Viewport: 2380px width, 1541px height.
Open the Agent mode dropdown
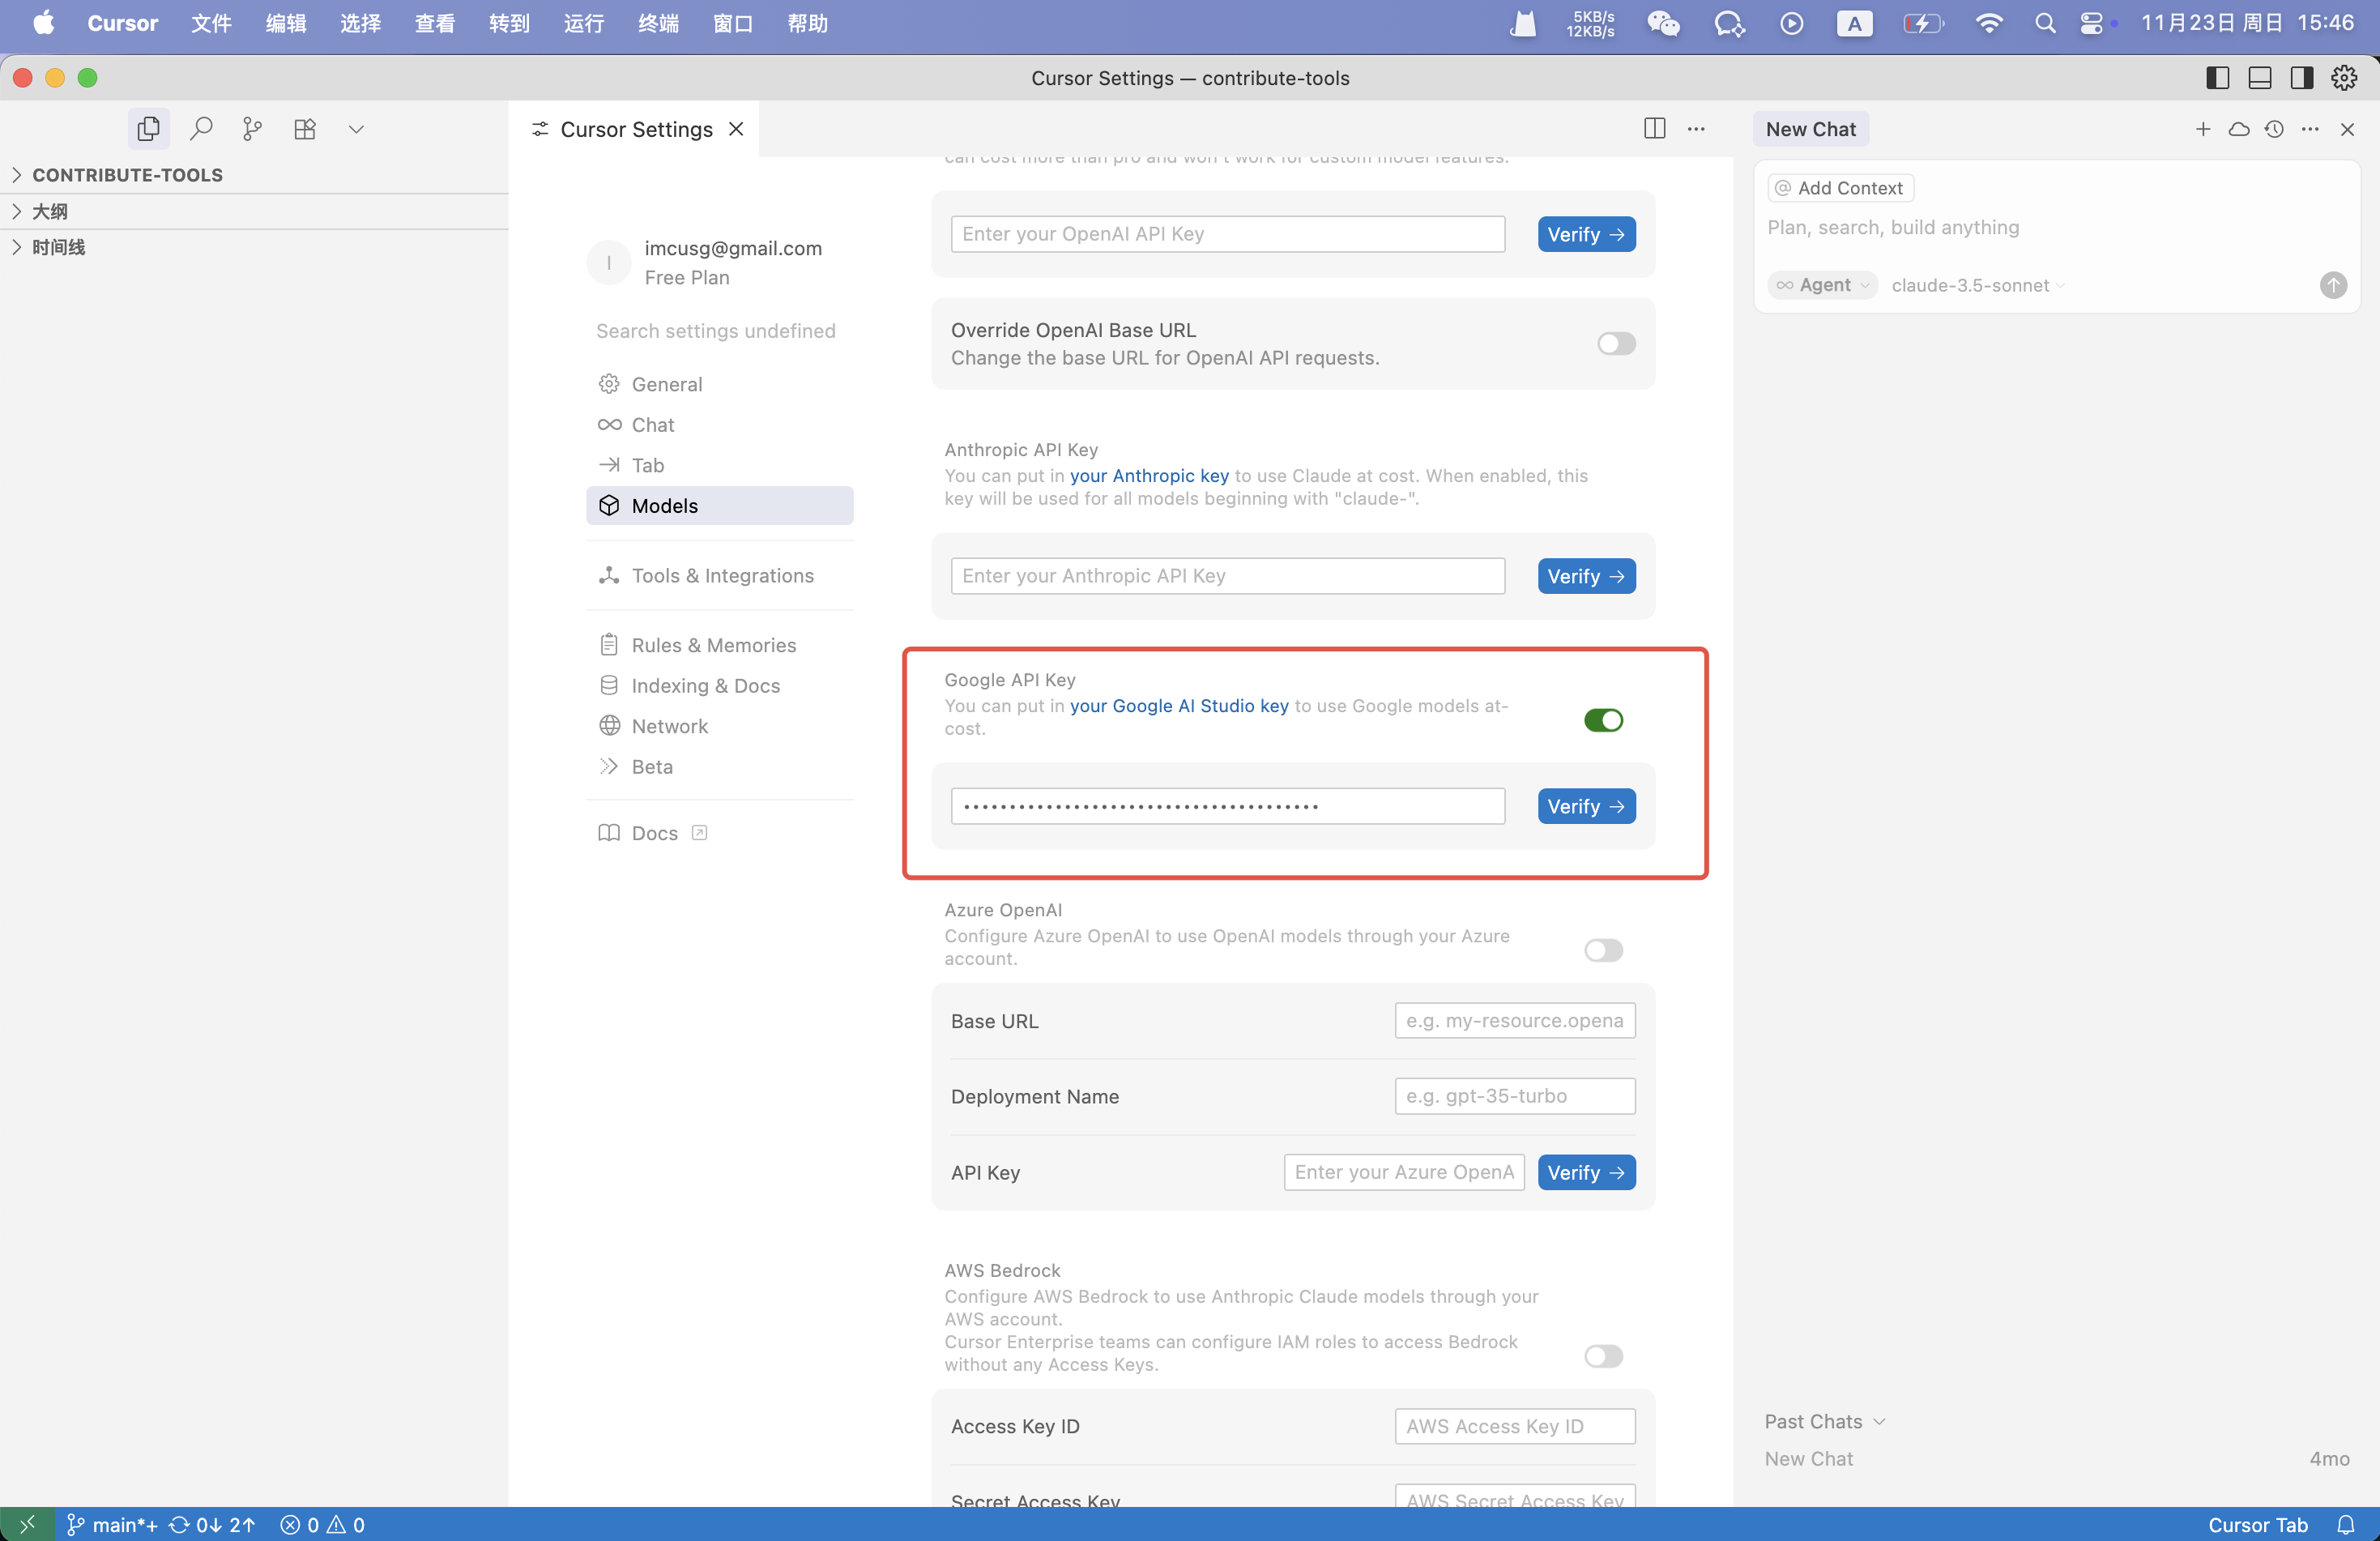click(x=1822, y=286)
